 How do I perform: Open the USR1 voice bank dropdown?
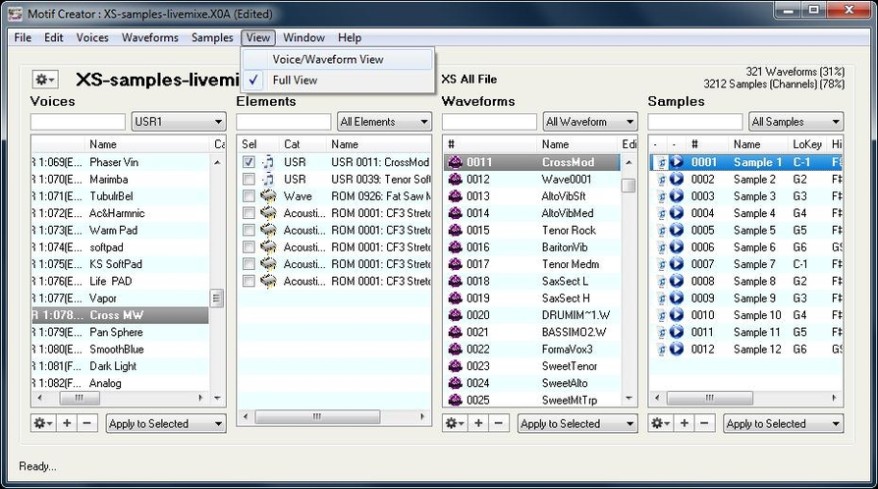[179, 122]
